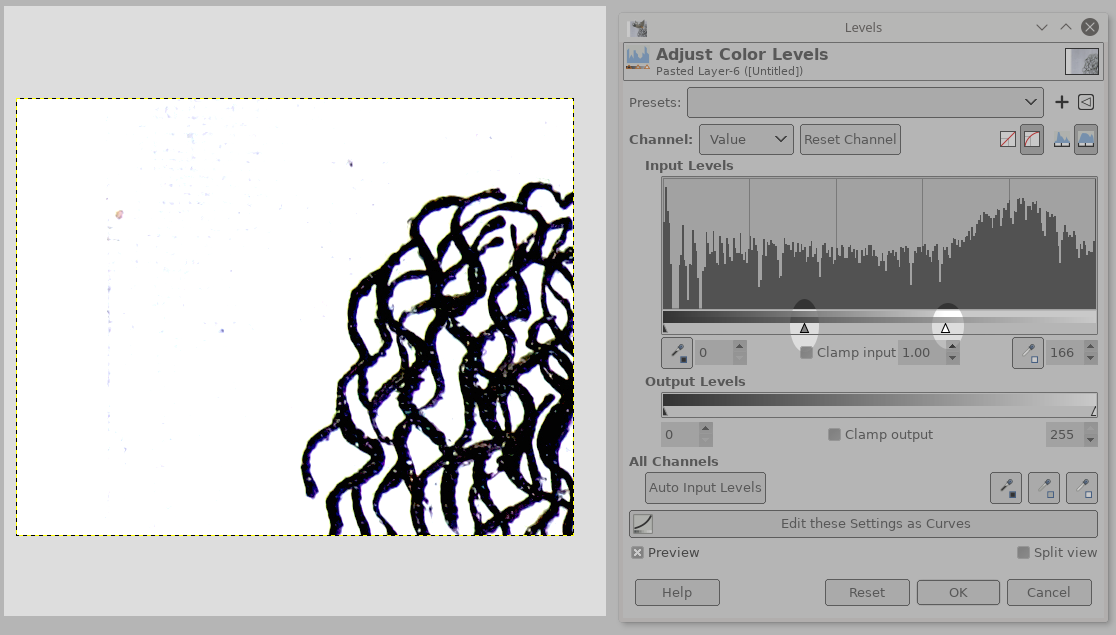Click the Adjust Color Levels histogram icon
Image resolution: width=1116 pixels, height=635 pixels.
click(638, 58)
